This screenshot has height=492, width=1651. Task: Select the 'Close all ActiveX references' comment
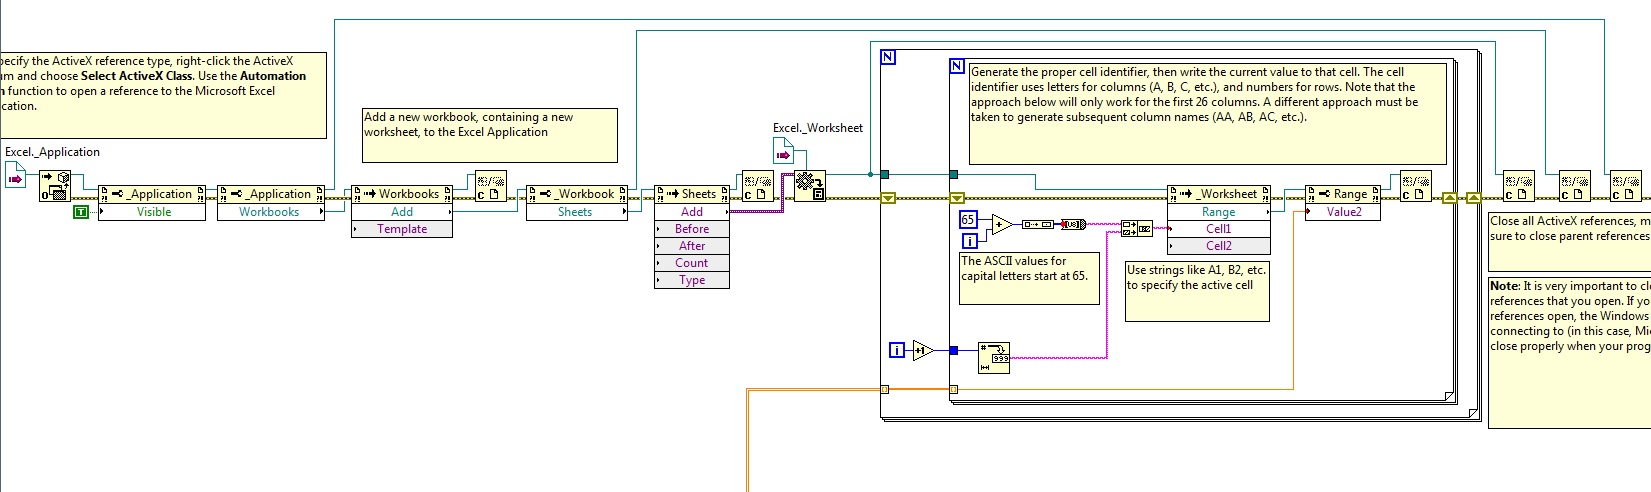1569,241
